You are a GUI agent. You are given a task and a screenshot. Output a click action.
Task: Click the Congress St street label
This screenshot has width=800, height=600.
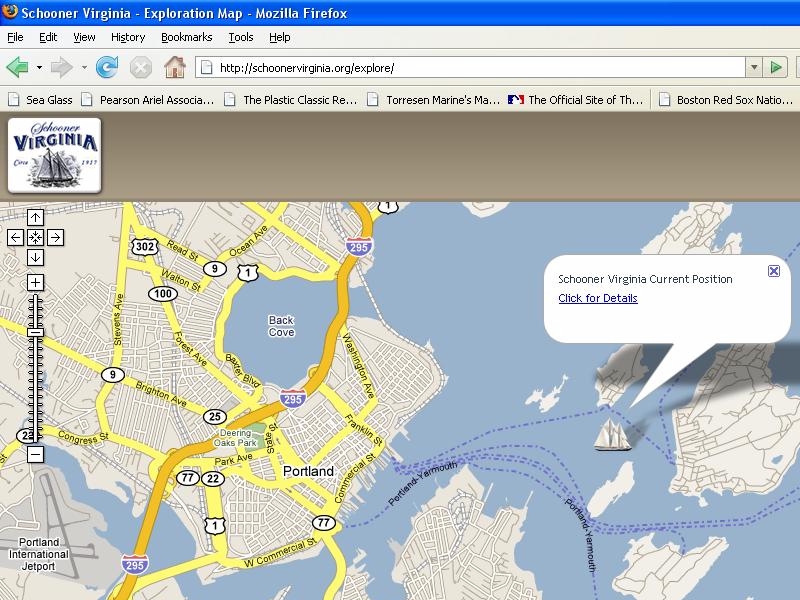point(83,437)
